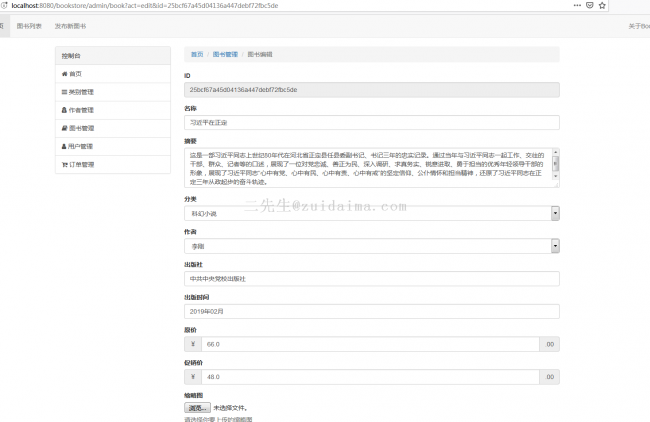Open the 分类 category dropdown

(372, 213)
